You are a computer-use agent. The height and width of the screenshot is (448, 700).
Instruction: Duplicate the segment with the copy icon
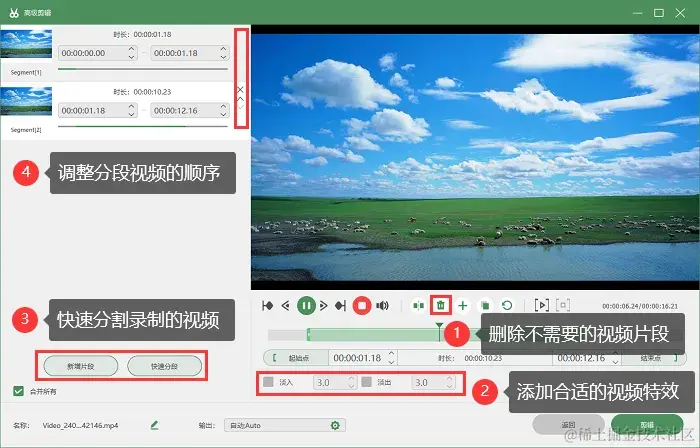pos(485,306)
